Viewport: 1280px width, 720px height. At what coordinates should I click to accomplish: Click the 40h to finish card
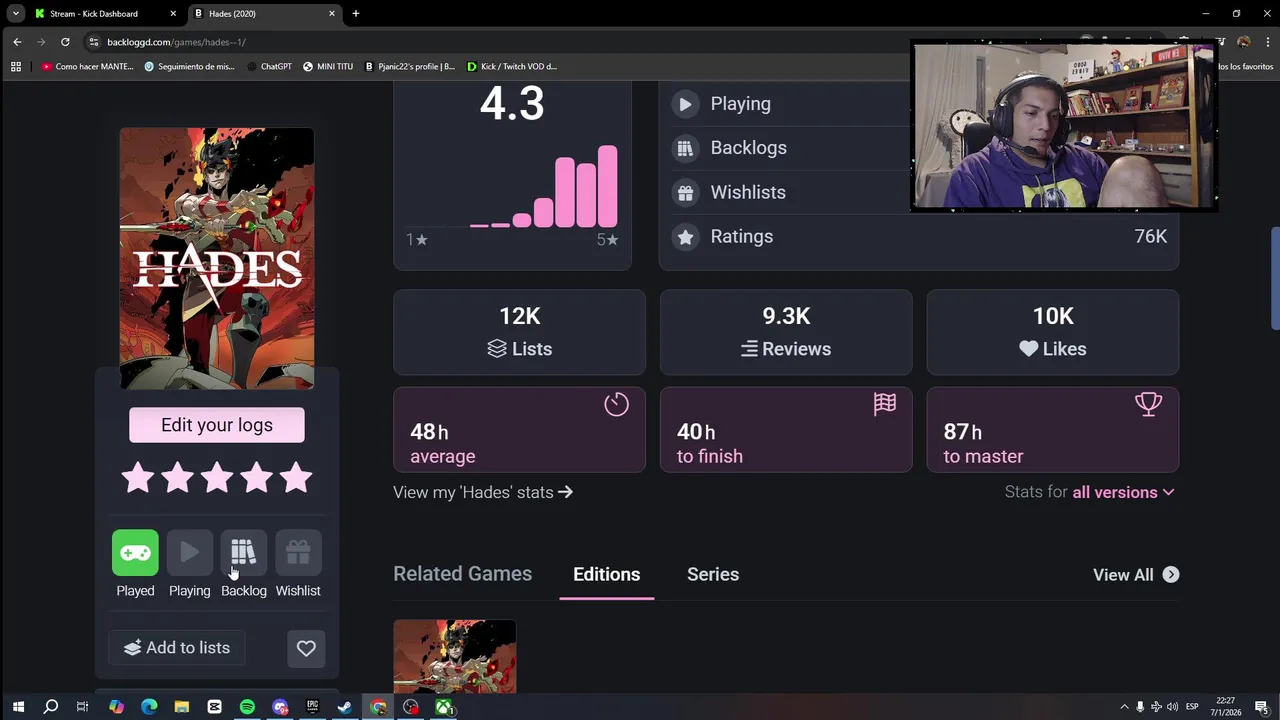coord(786,430)
